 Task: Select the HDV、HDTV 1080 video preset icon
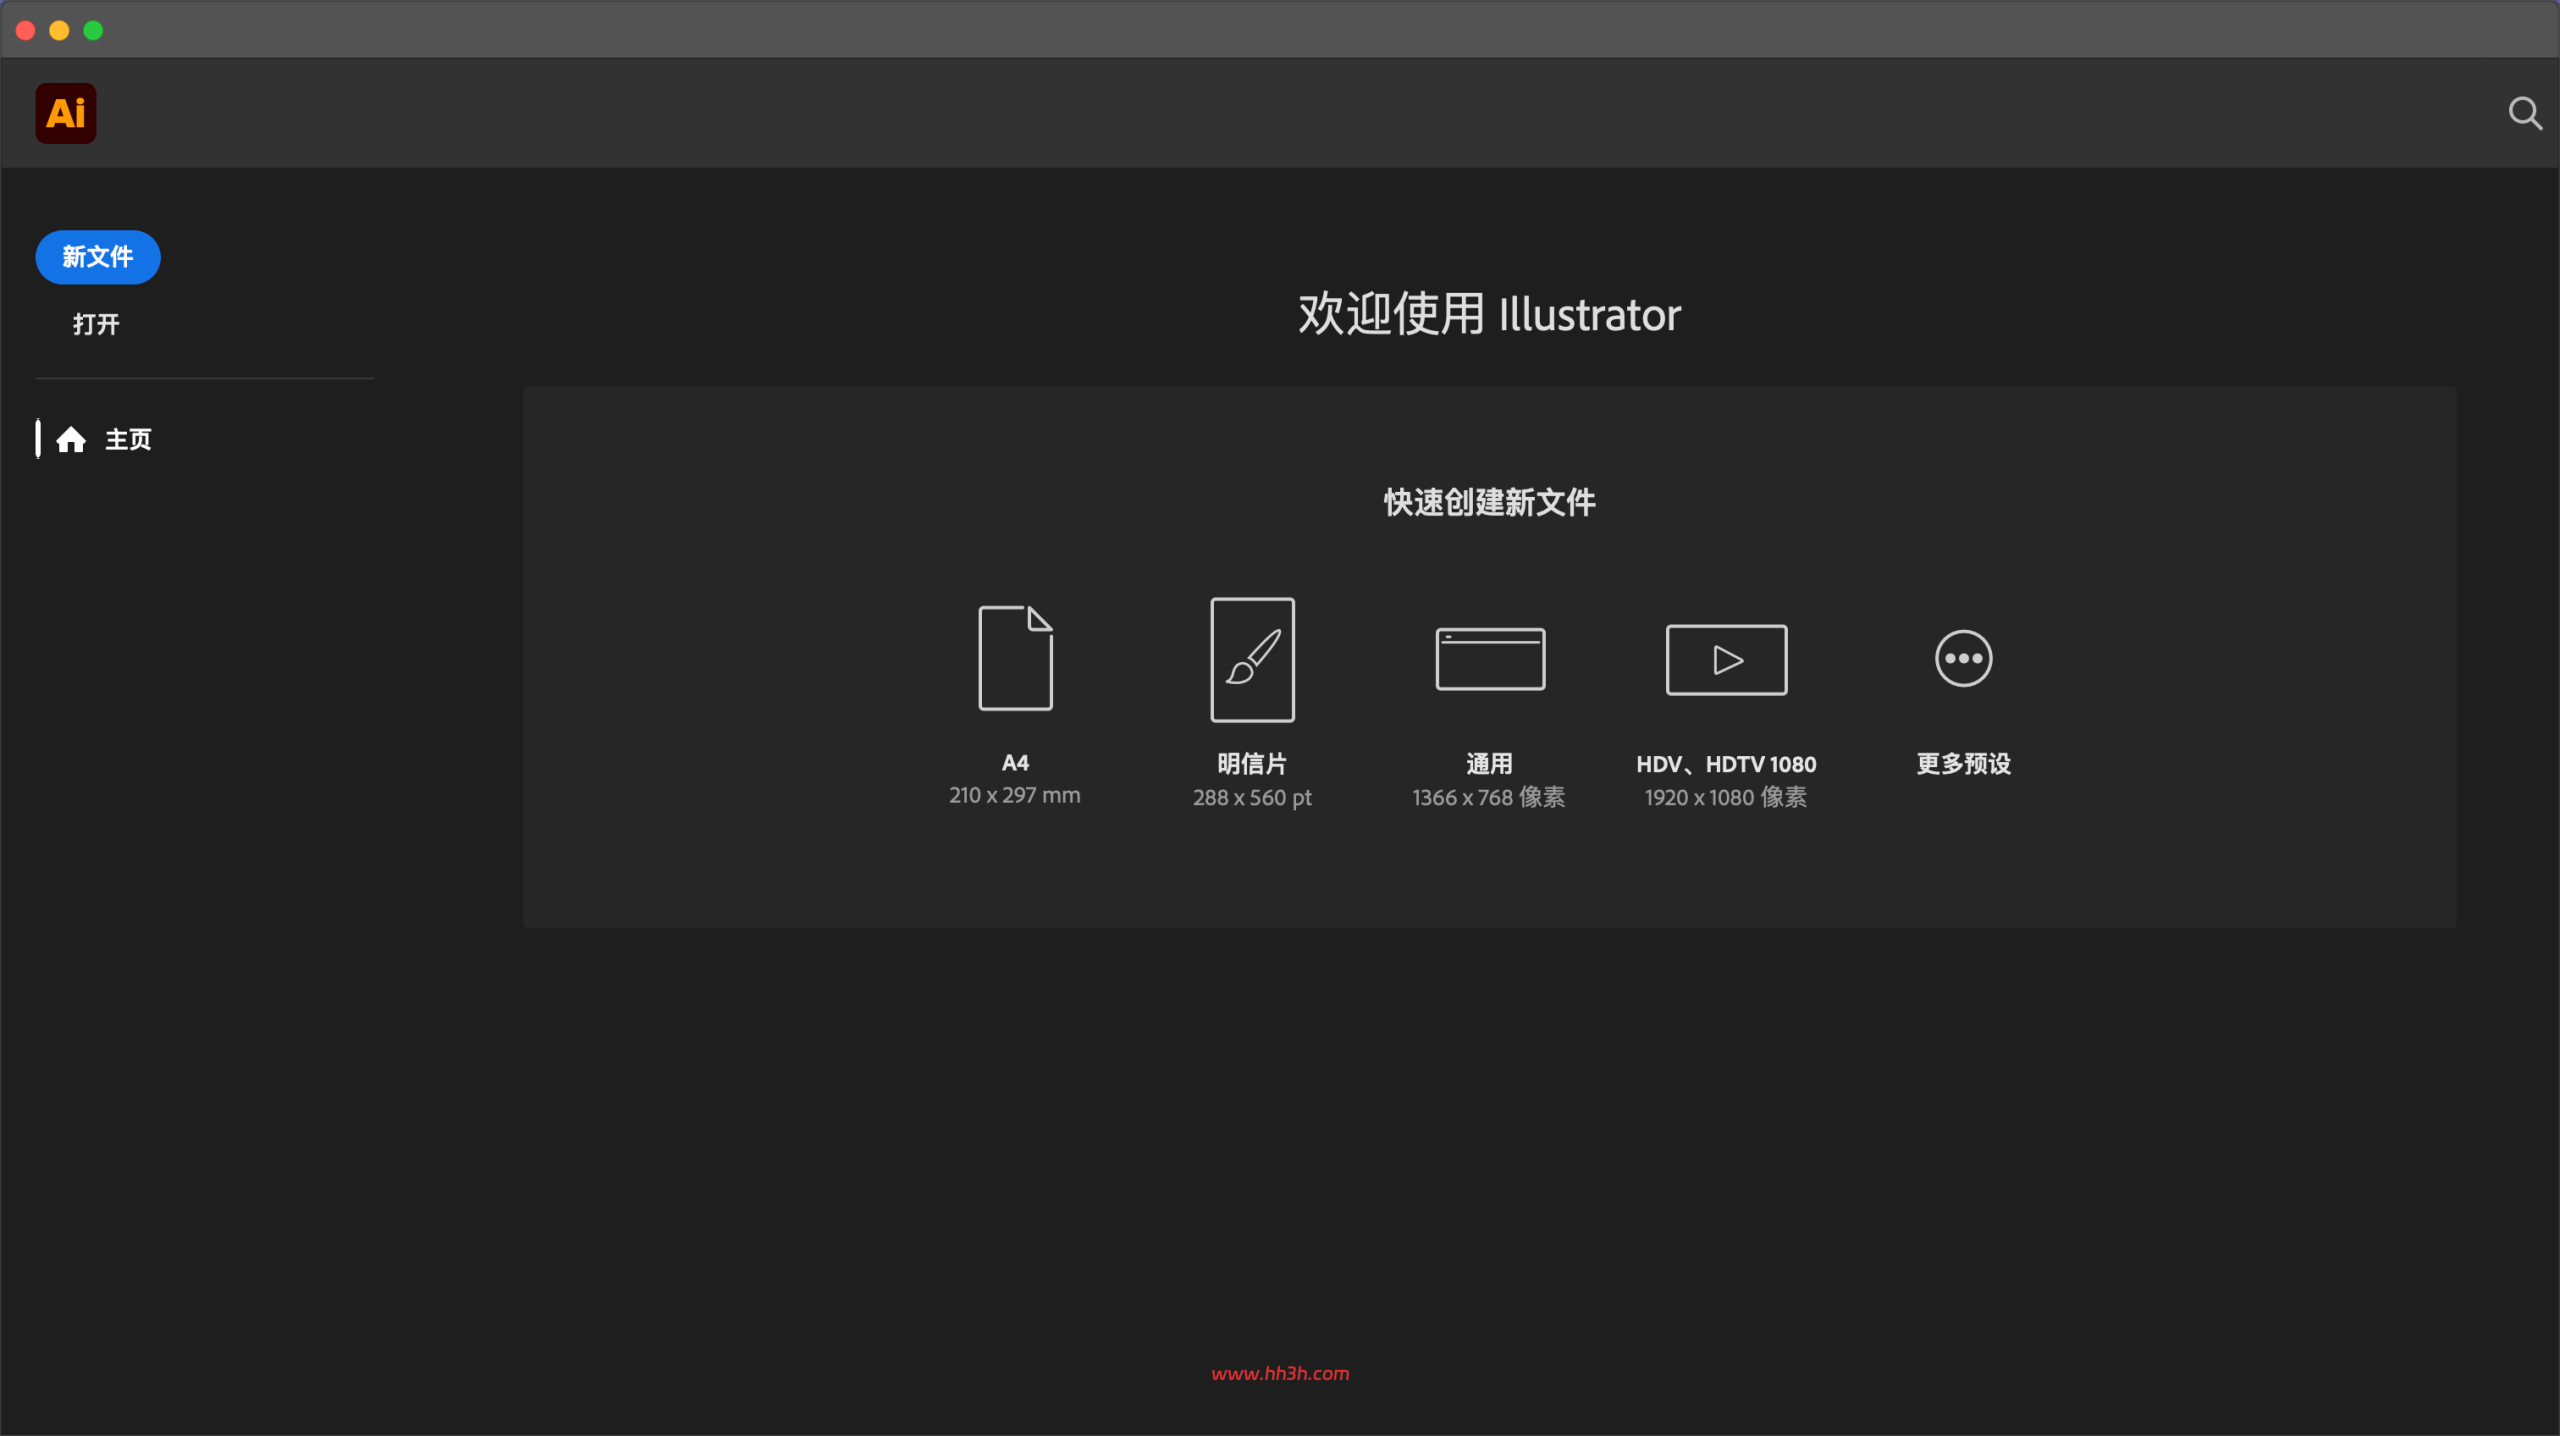click(x=1726, y=660)
